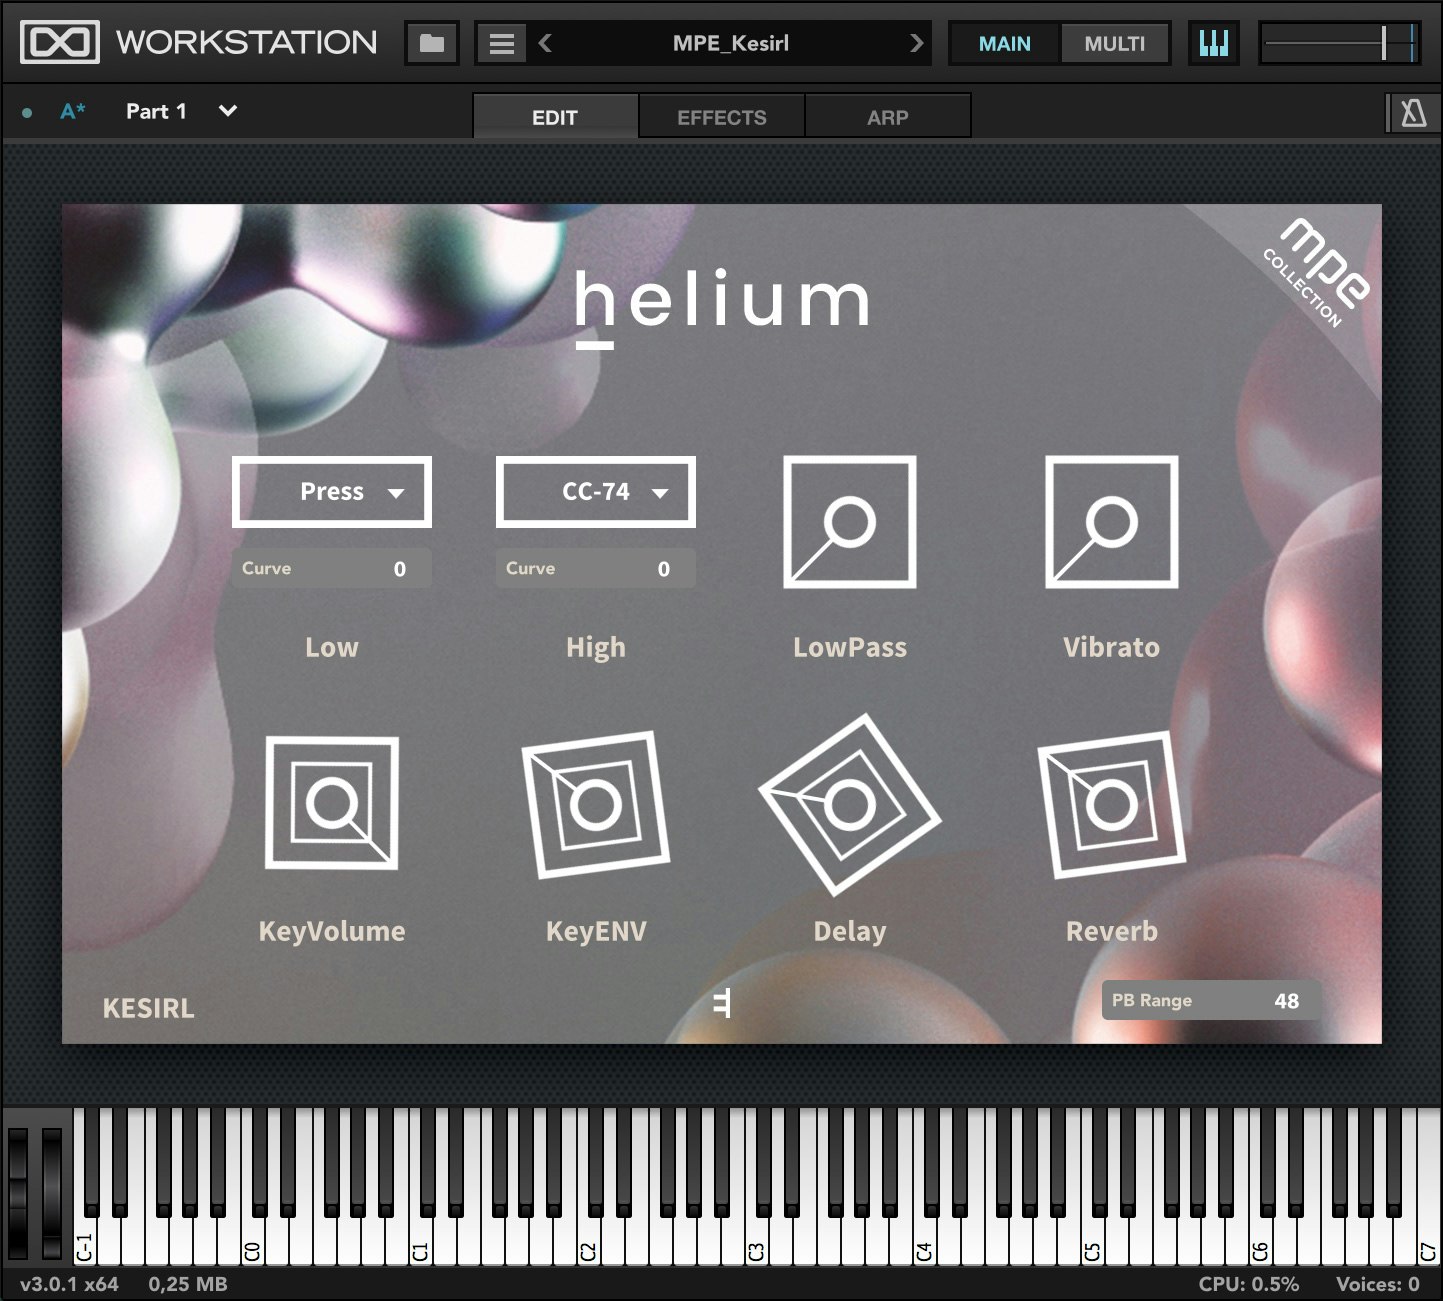Expand the Part 1 selector chevron

[228, 111]
